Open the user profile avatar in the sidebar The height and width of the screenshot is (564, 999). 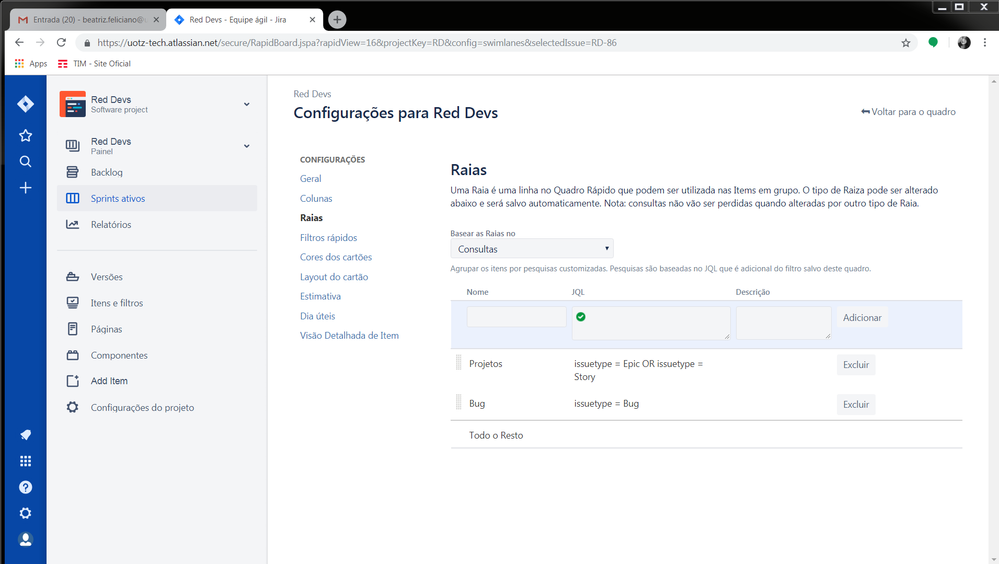pos(25,539)
